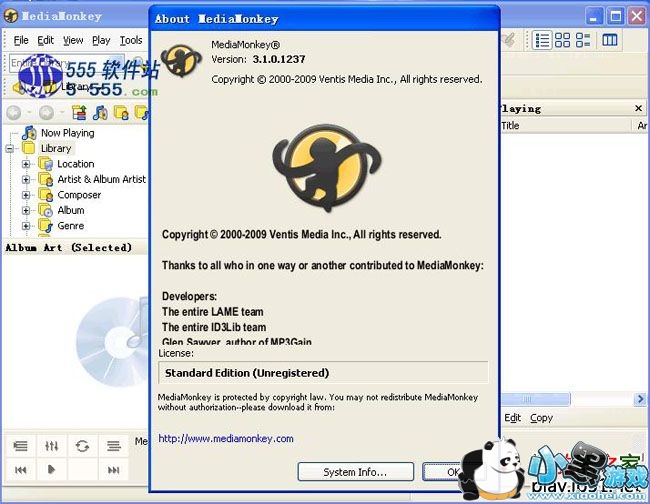Click the Album Art (Selected) panel header
Image resolution: width=650 pixels, height=504 pixels.
[x=75, y=247]
